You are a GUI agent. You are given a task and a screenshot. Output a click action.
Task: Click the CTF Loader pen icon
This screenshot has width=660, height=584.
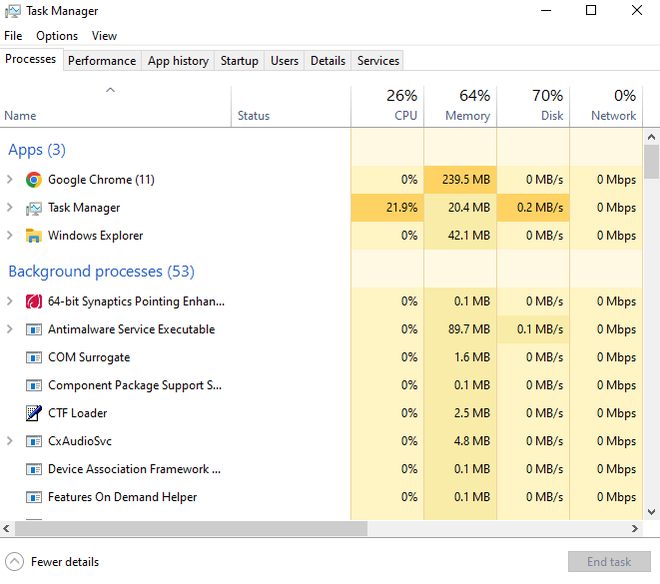click(33, 413)
